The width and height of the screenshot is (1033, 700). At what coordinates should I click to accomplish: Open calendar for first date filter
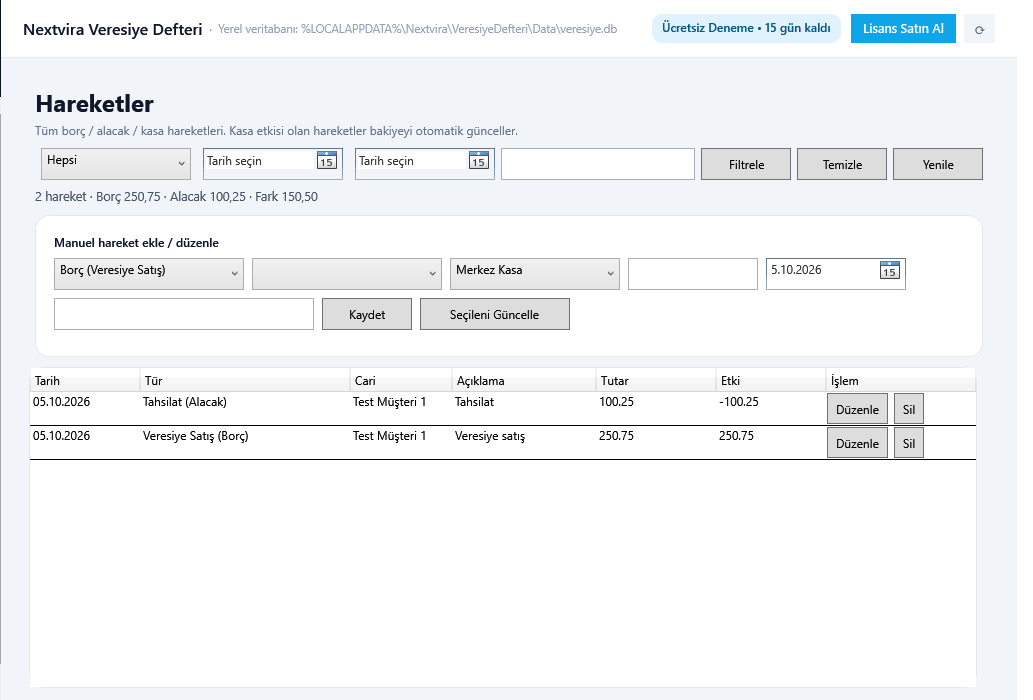(327, 160)
